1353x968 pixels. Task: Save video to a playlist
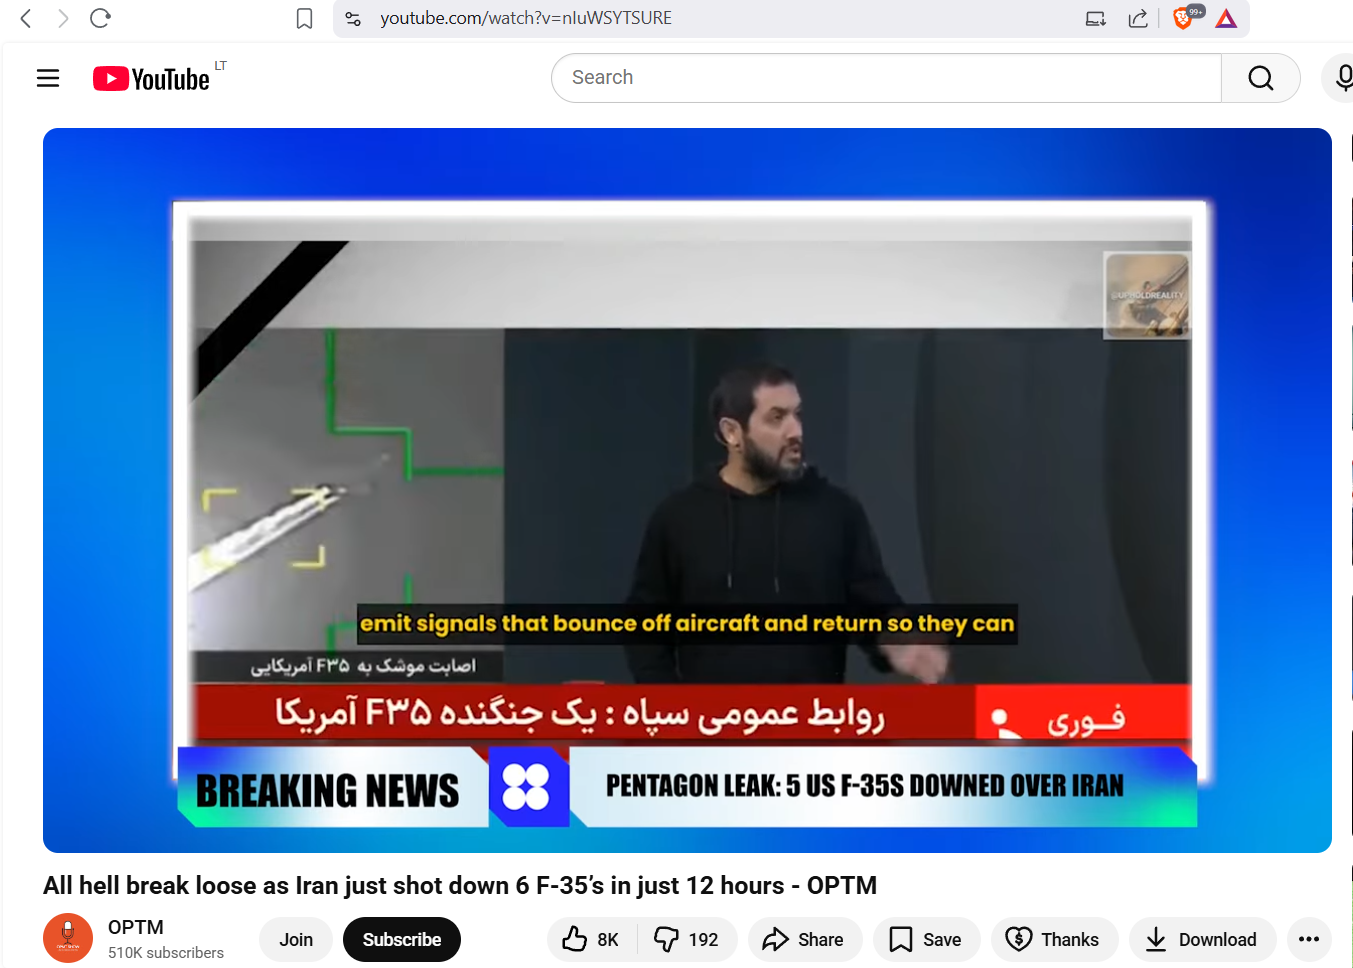(x=926, y=940)
